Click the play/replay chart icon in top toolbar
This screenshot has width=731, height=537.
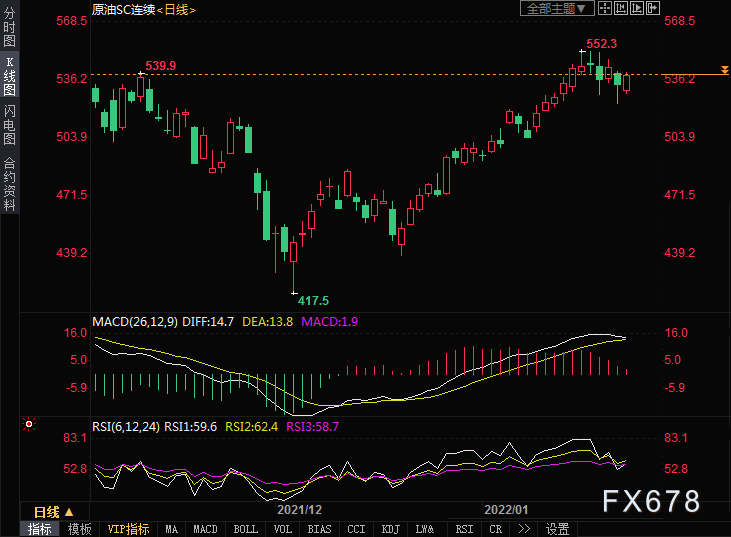638,9
